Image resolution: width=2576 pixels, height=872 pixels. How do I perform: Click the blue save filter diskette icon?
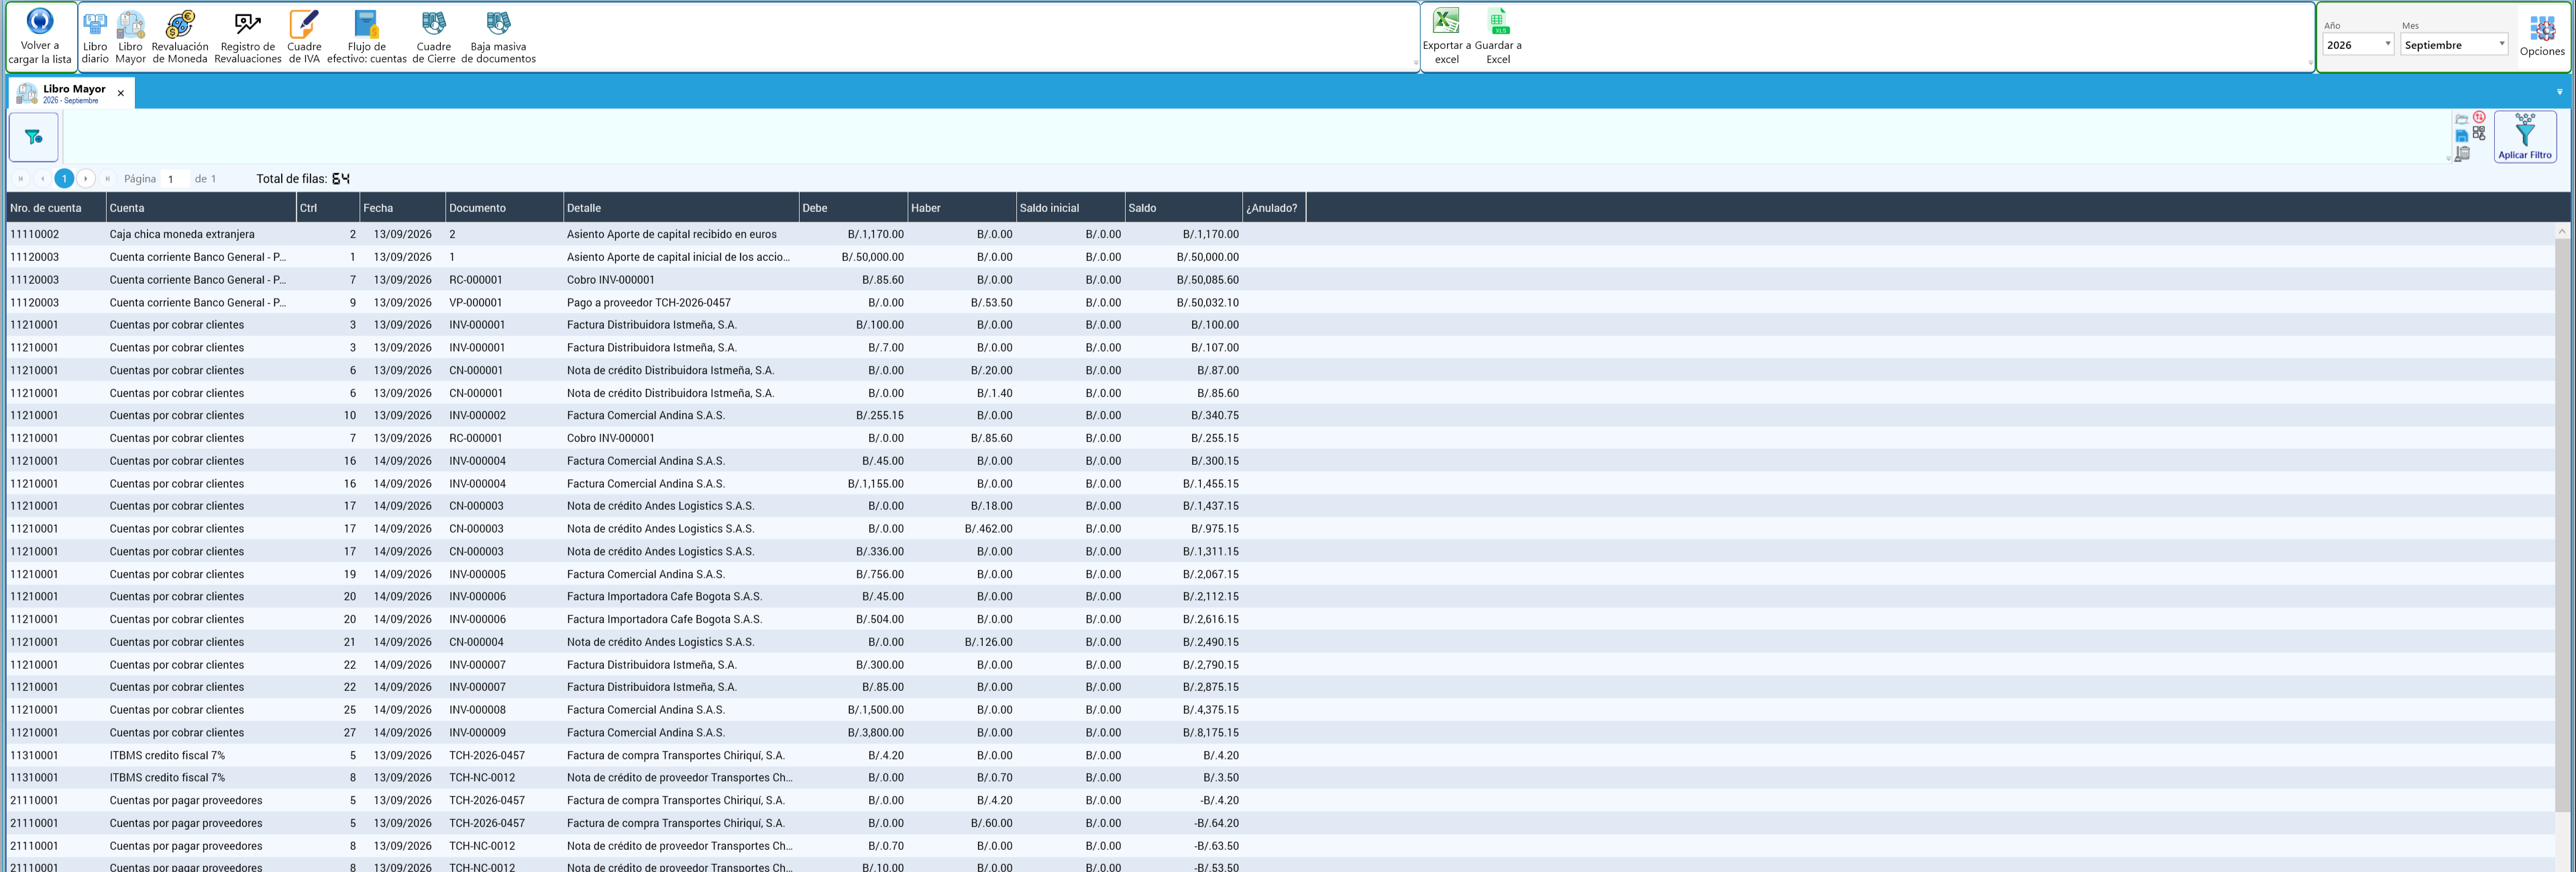(x=2461, y=136)
